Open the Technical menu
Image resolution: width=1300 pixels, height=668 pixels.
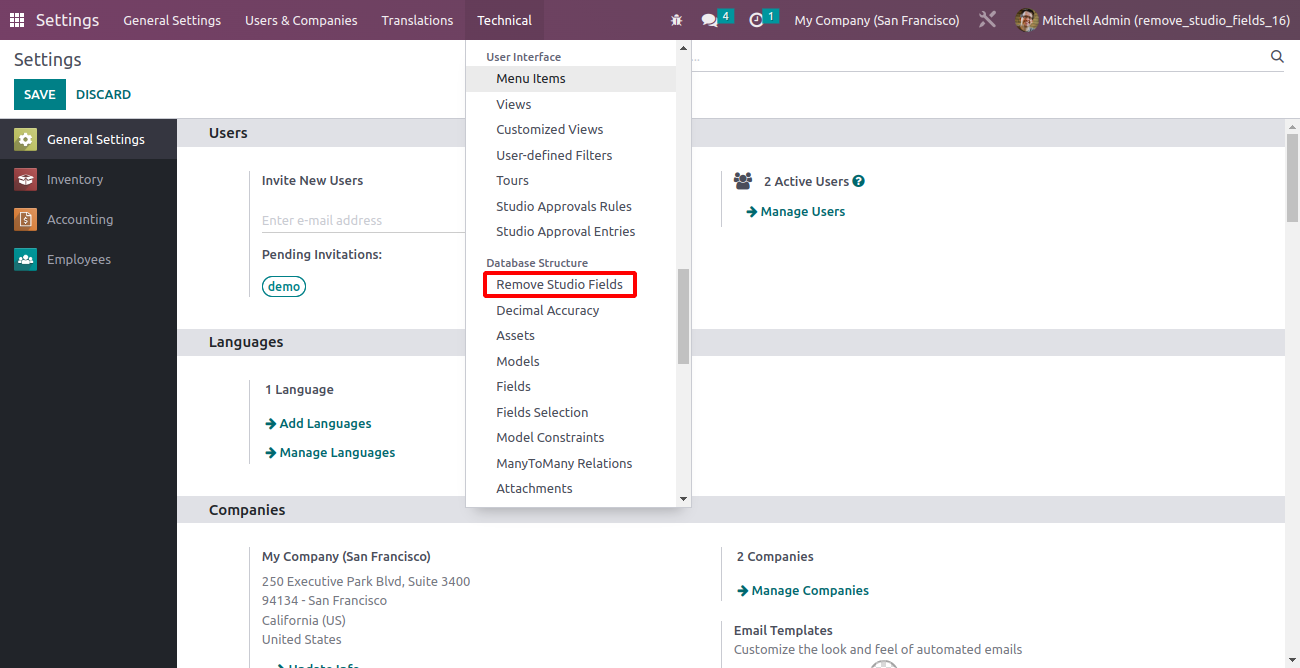tap(504, 20)
